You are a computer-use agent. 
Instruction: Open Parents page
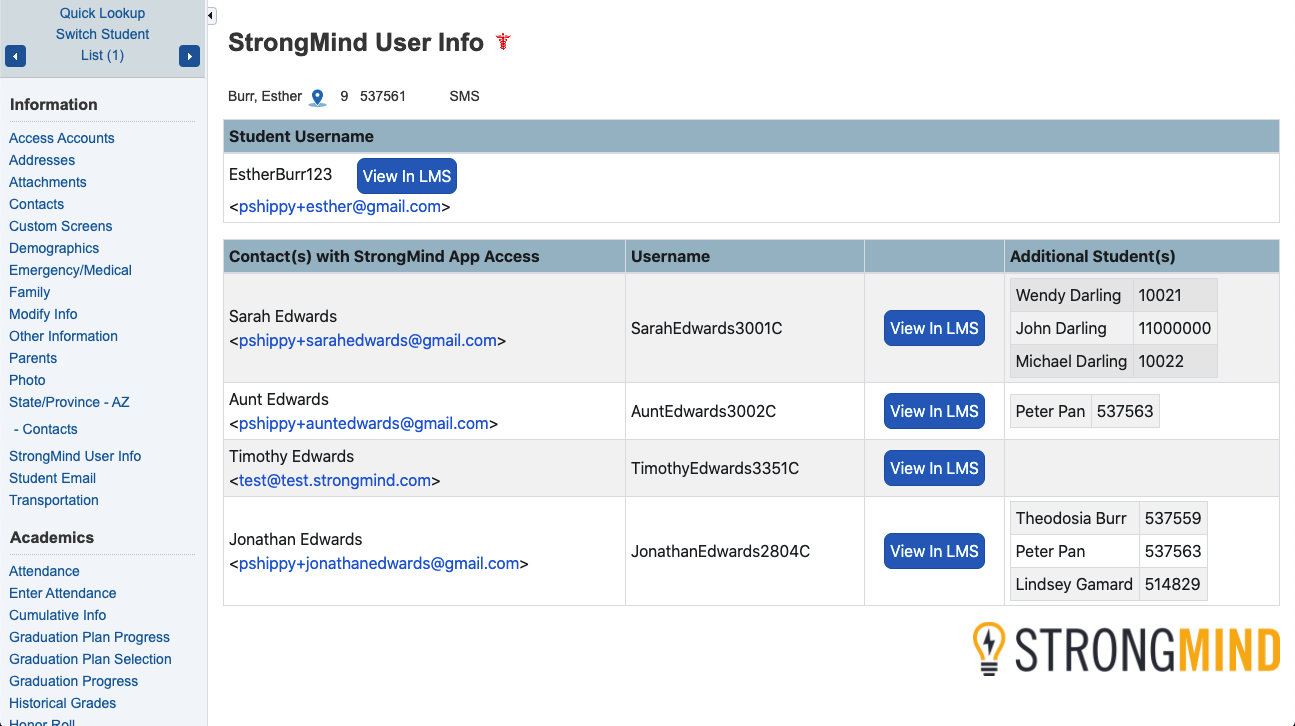[33, 358]
